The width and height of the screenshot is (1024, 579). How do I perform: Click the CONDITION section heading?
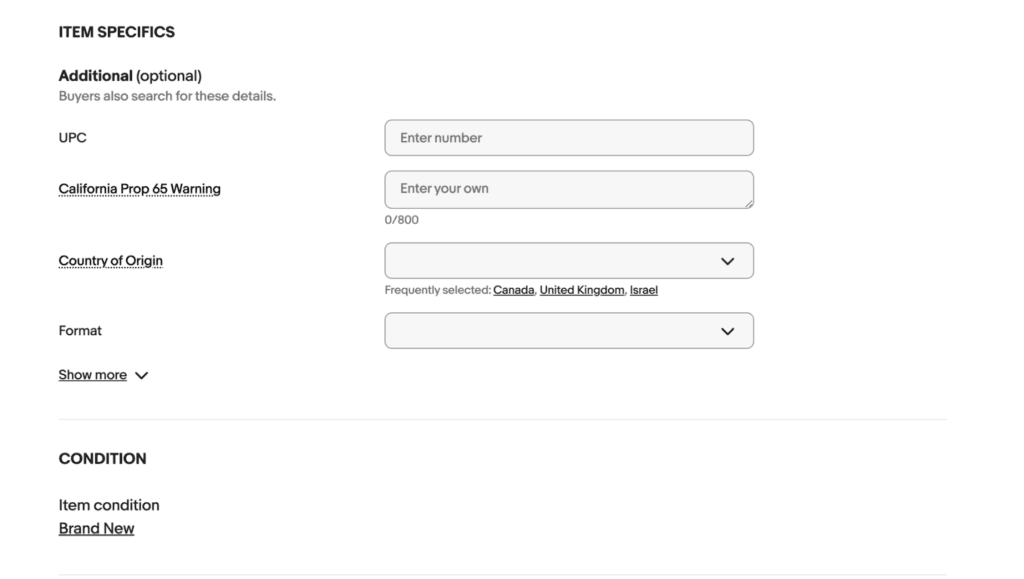[102, 458]
